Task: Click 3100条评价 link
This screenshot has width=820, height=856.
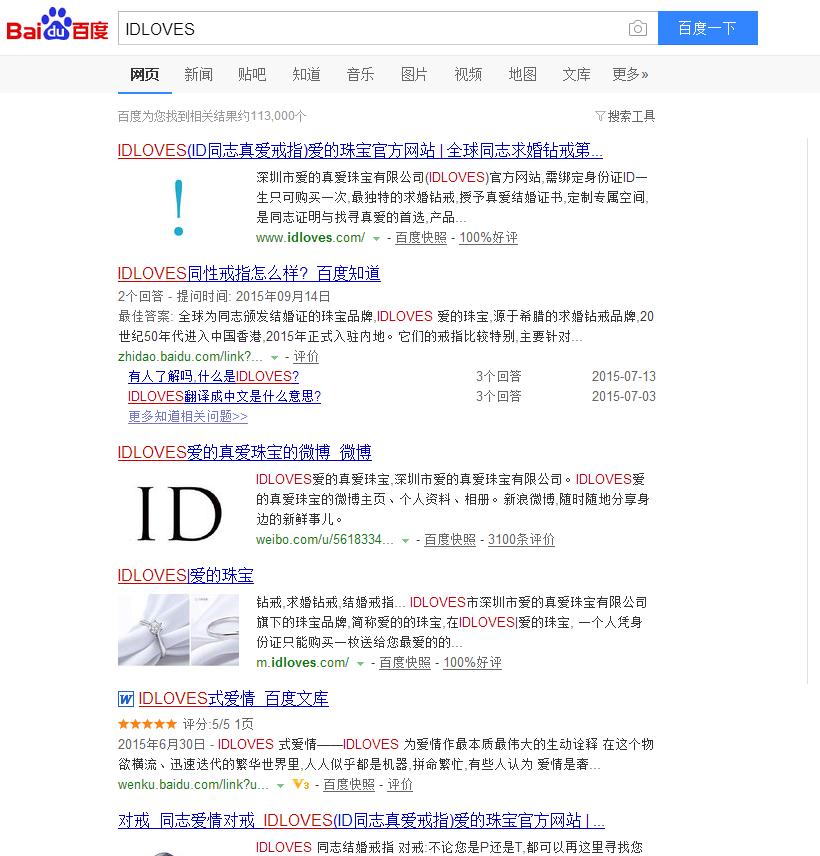Action: click(x=521, y=540)
